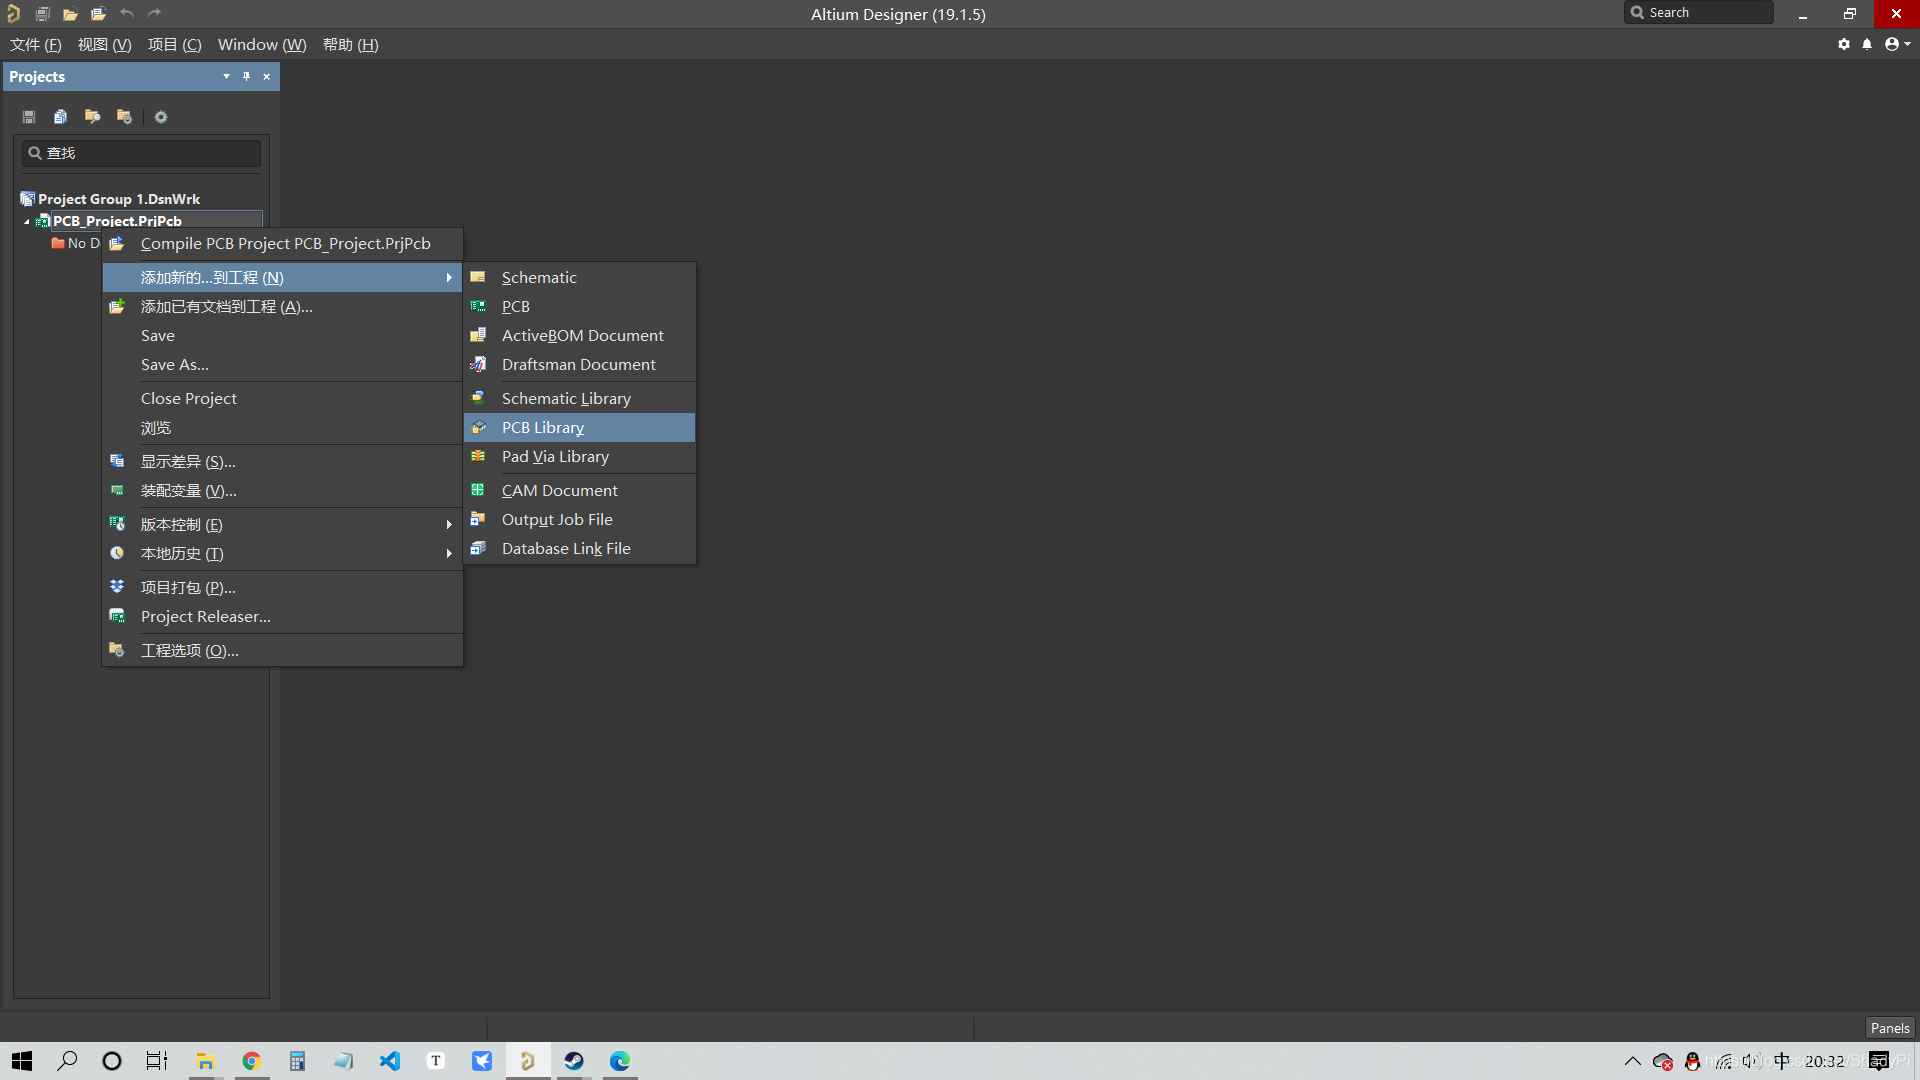1920x1080 pixels.
Task: Click the Panels button
Action: (x=1889, y=1028)
